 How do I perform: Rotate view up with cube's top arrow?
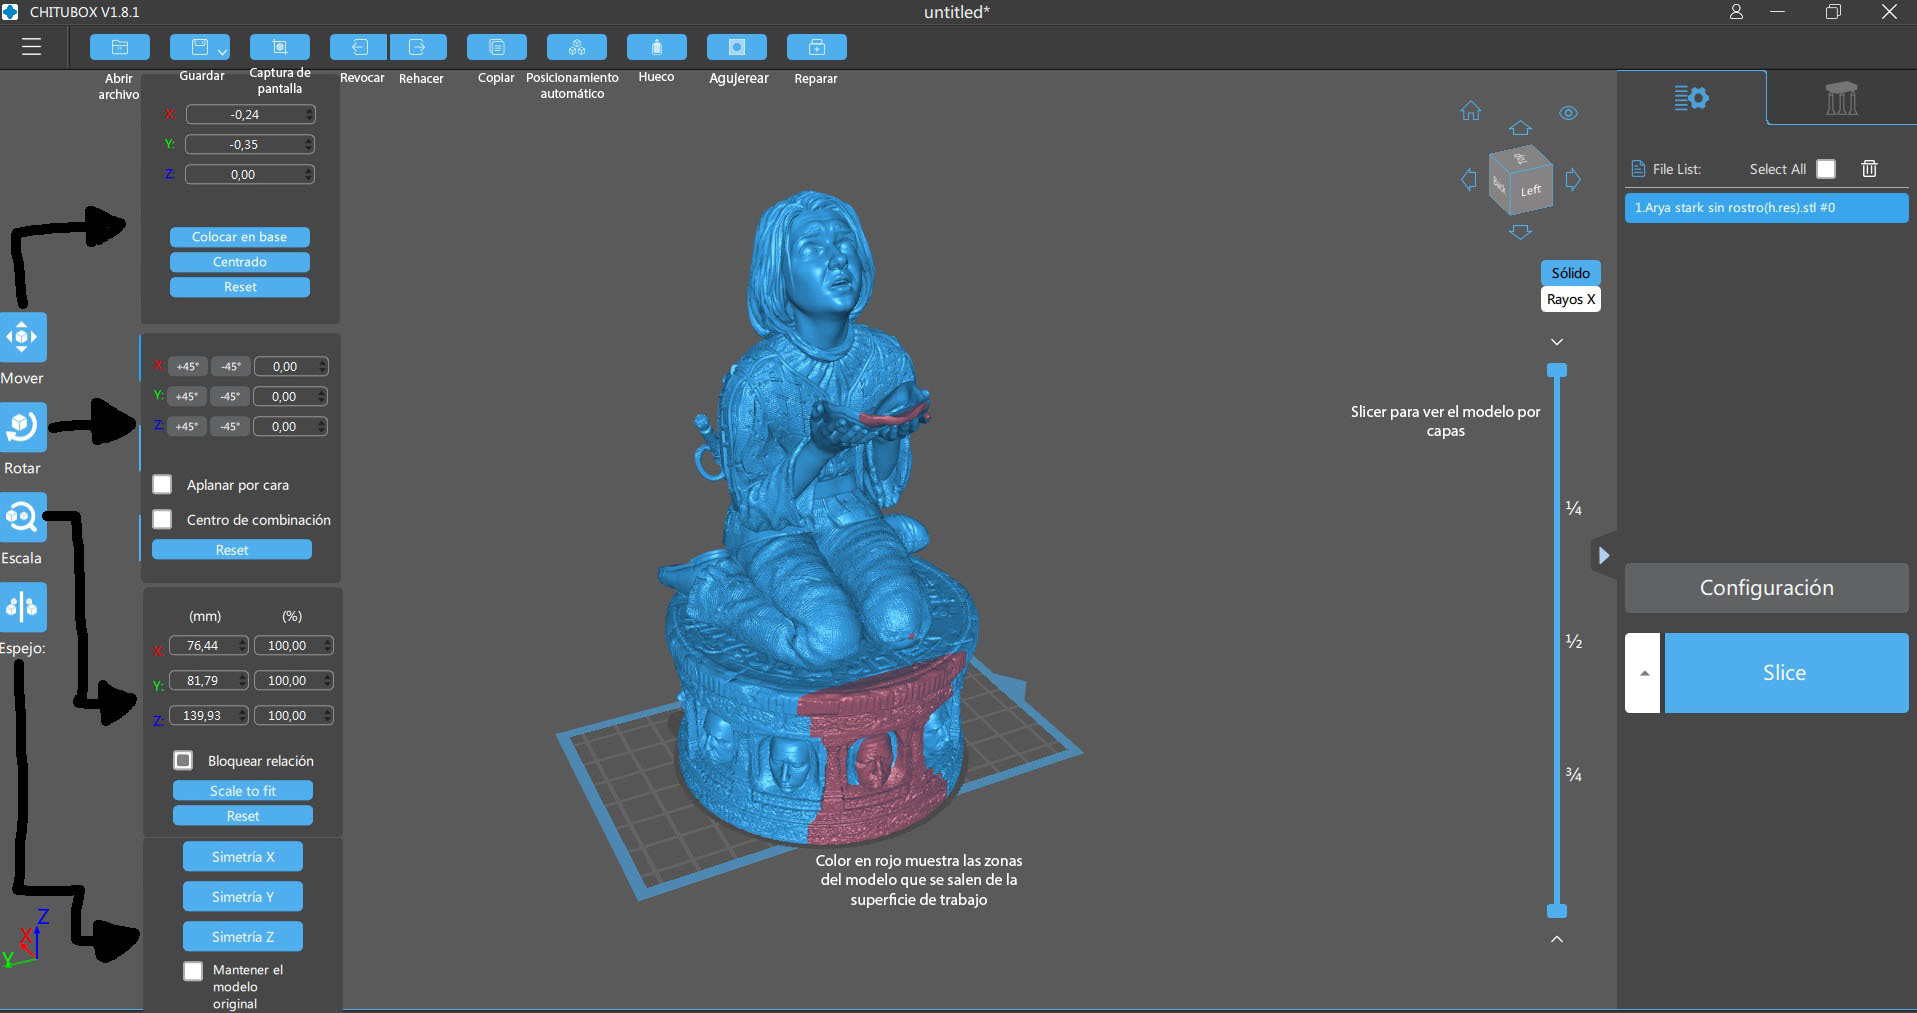(1521, 128)
